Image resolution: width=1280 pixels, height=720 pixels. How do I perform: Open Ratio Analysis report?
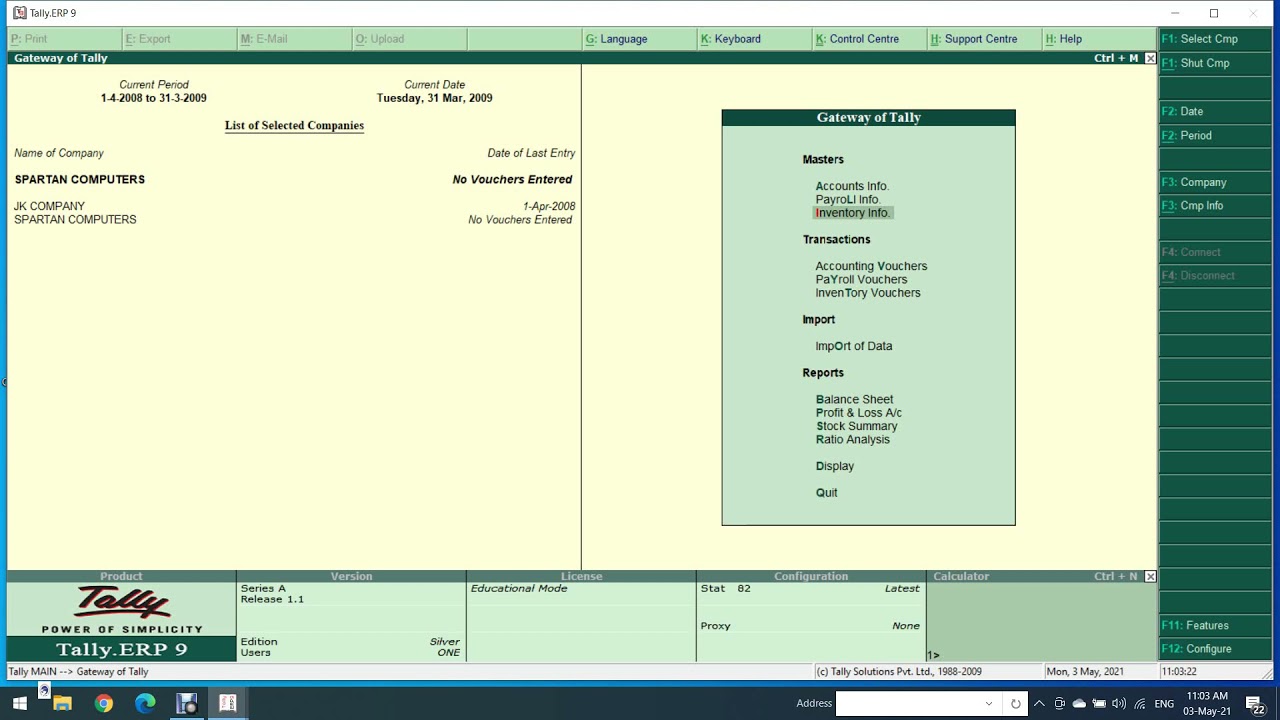pyautogui.click(x=853, y=439)
